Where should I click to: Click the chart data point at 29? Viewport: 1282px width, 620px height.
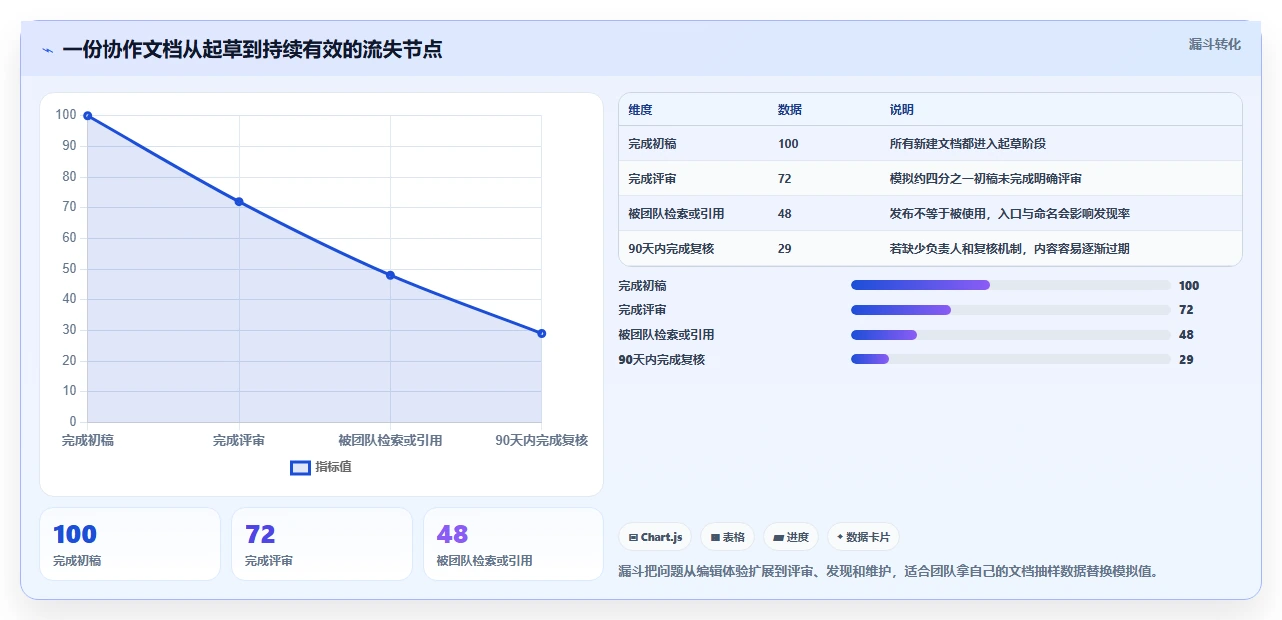[541, 333]
